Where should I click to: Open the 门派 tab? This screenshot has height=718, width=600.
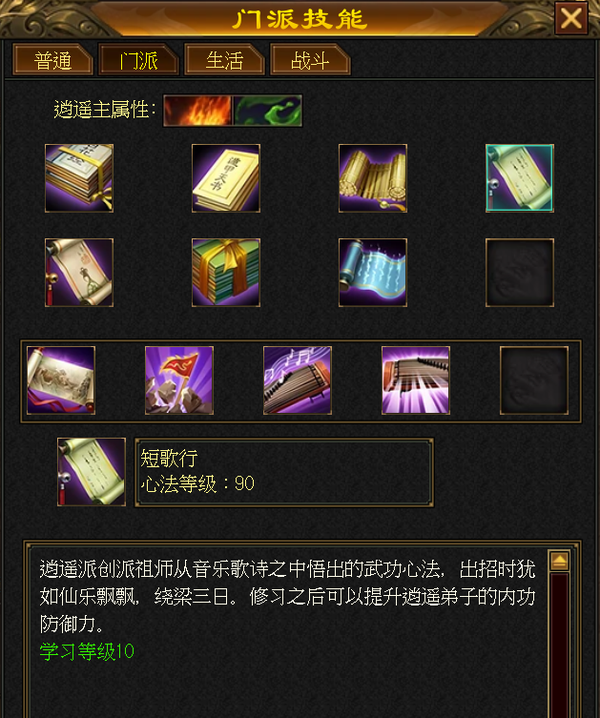(138, 60)
